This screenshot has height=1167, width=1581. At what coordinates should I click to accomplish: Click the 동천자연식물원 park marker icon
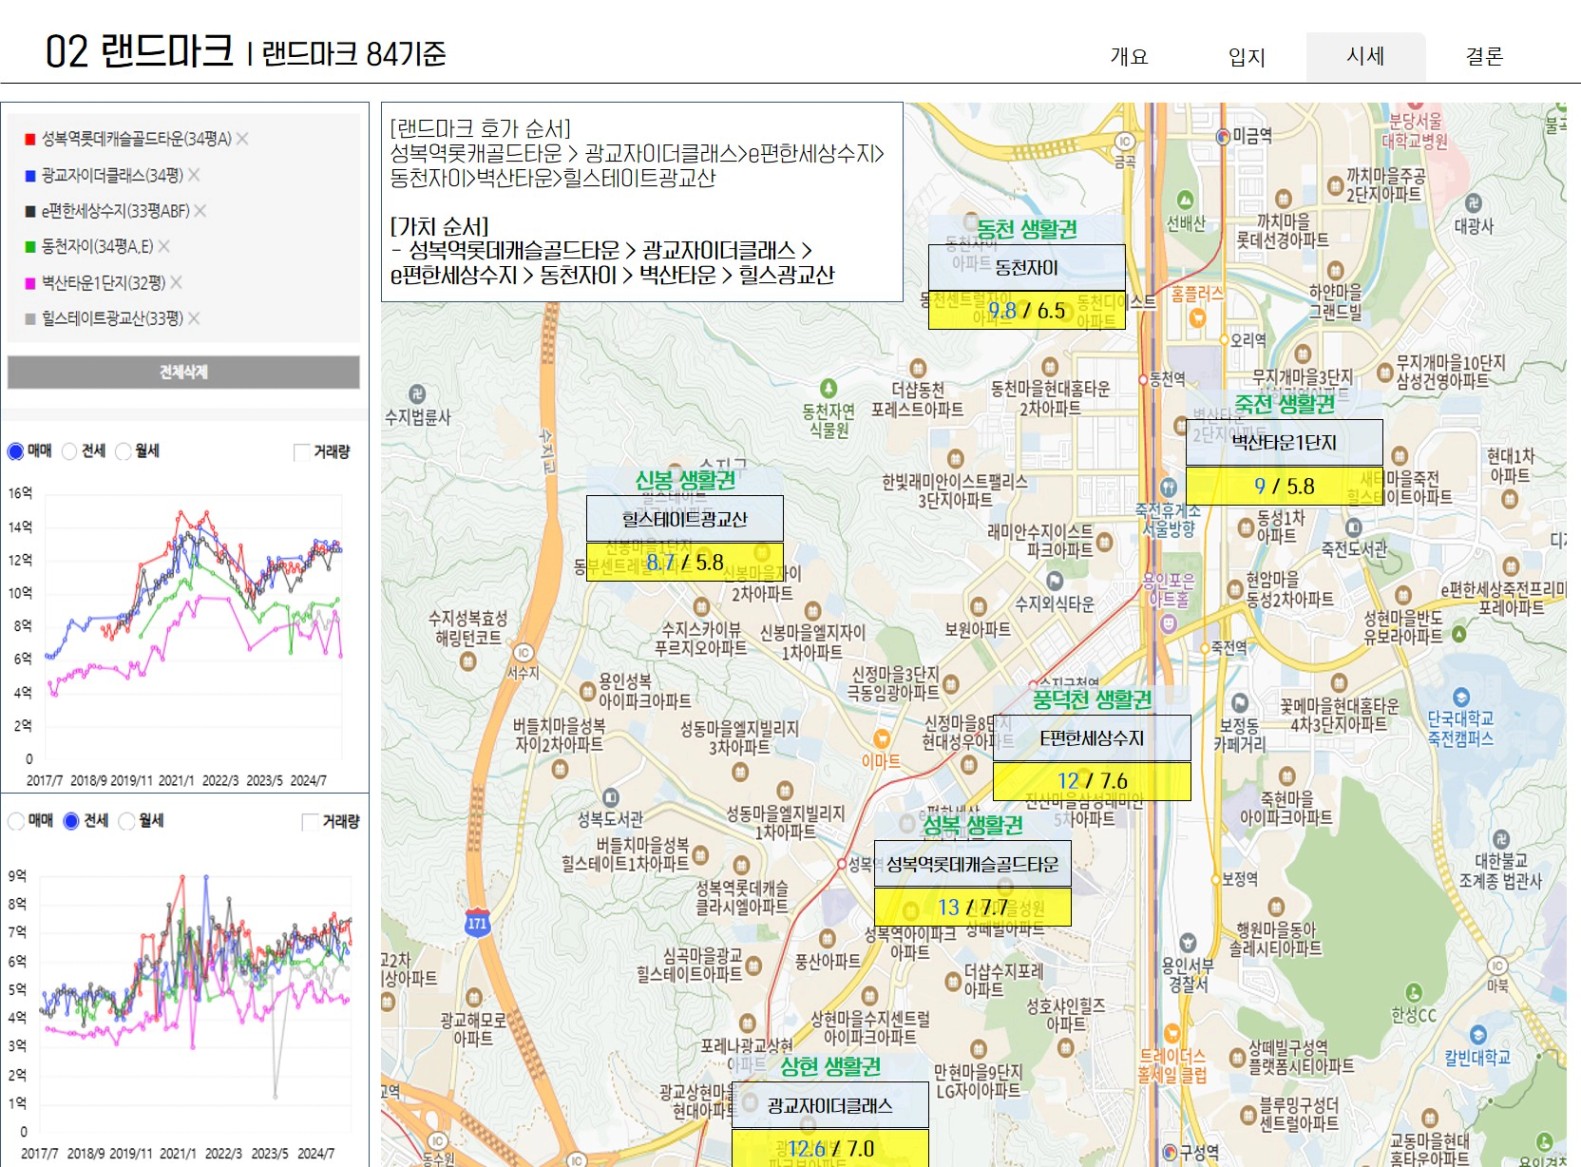click(x=828, y=388)
